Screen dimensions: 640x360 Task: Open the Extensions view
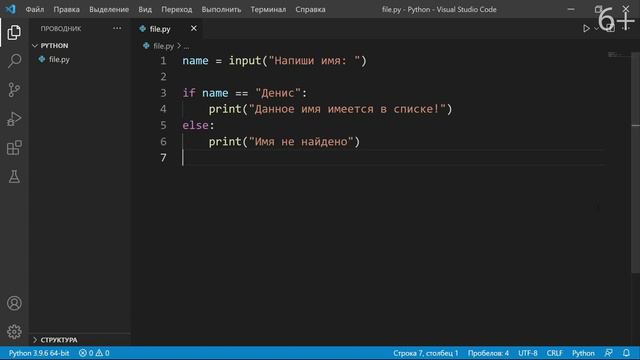click(x=14, y=148)
